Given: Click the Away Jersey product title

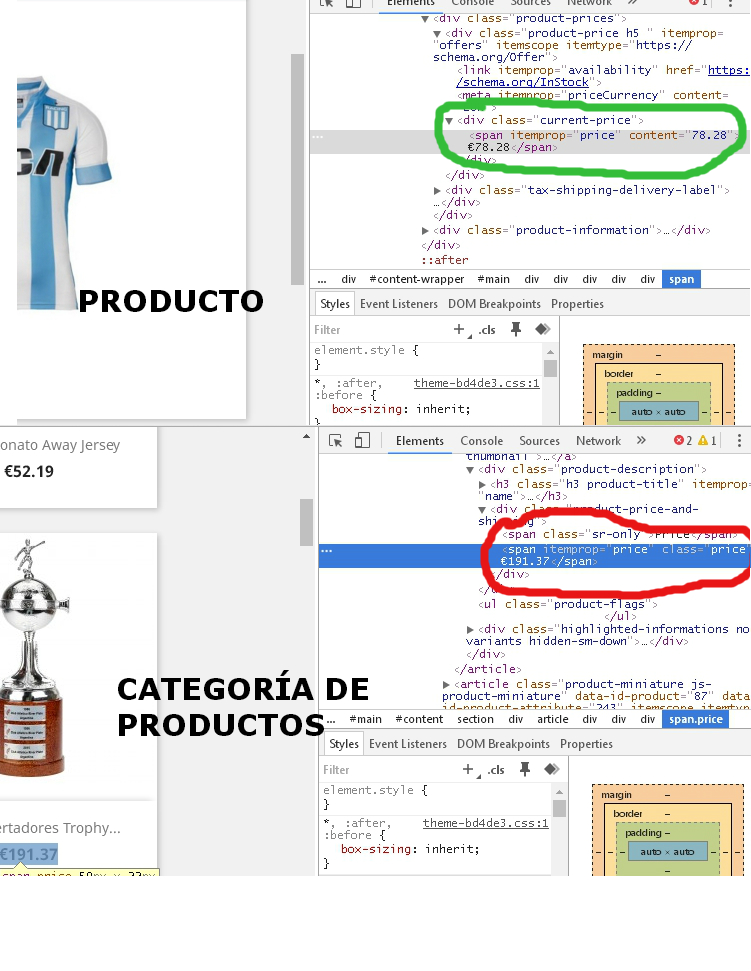Looking at the screenshot, I should pos(60,445).
